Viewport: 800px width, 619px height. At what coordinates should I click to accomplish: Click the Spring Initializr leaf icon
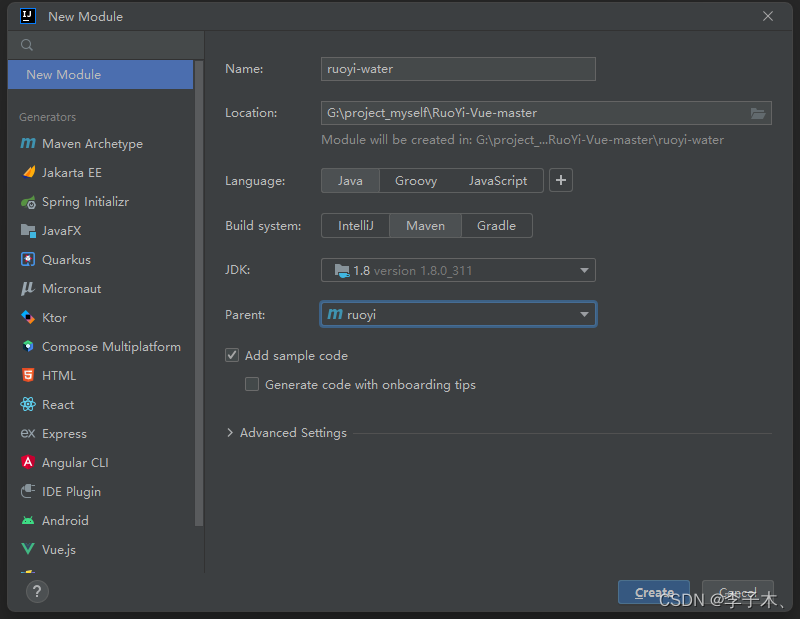tap(28, 202)
